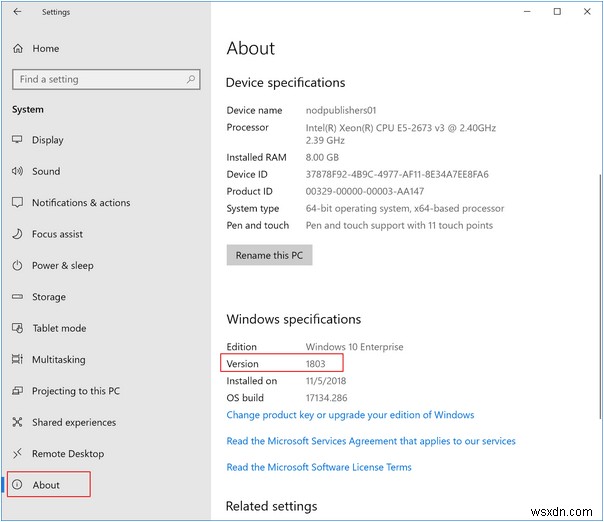Viewport: 604px width, 522px height.
Task: Click the Notifications & actions icon
Action: coord(17,203)
